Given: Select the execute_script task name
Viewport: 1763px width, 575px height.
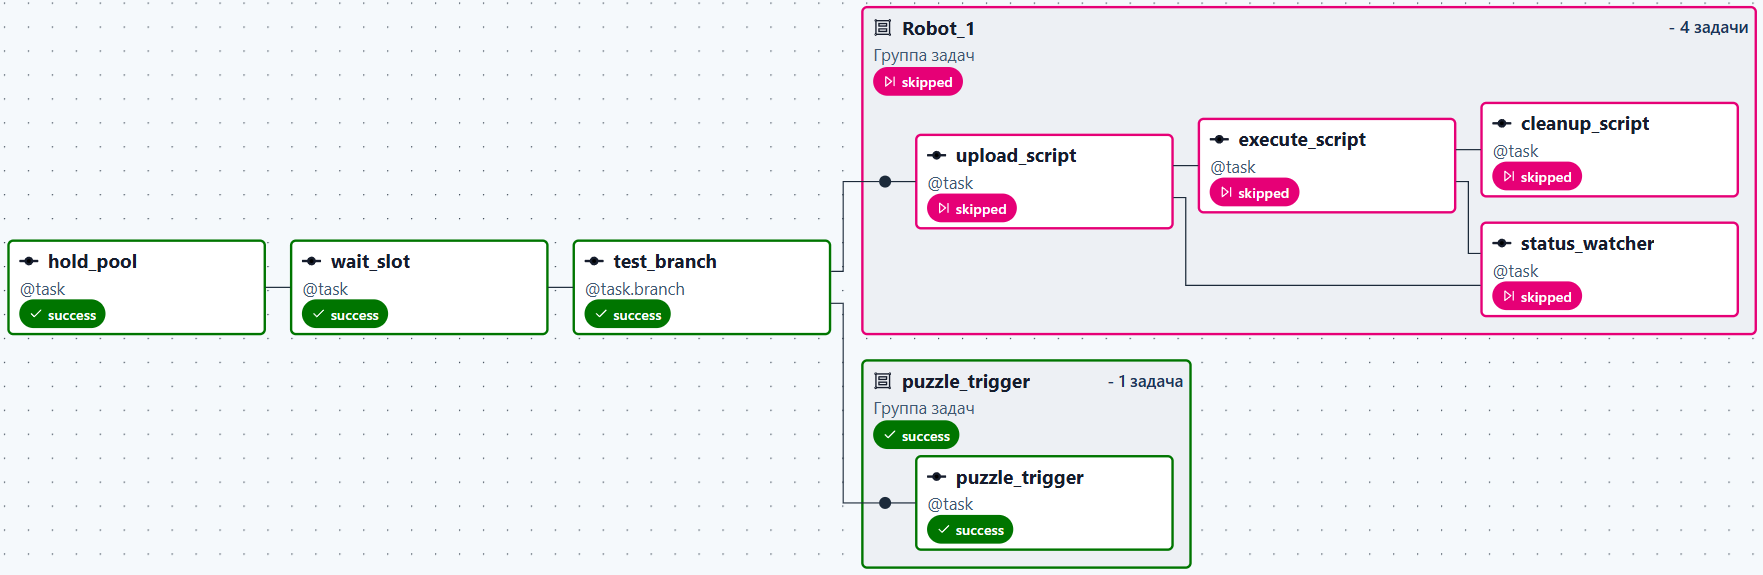Looking at the screenshot, I should point(1302,140).
